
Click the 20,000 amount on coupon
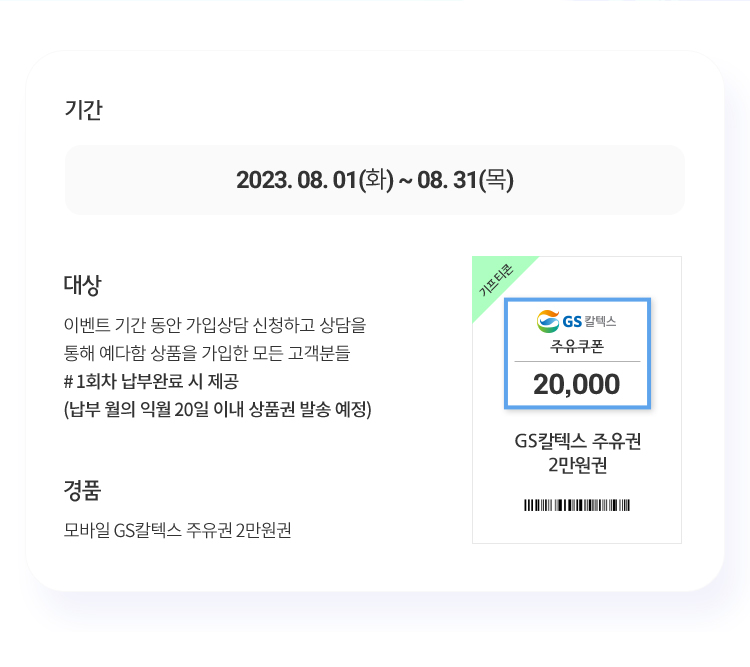pos(577,384)
